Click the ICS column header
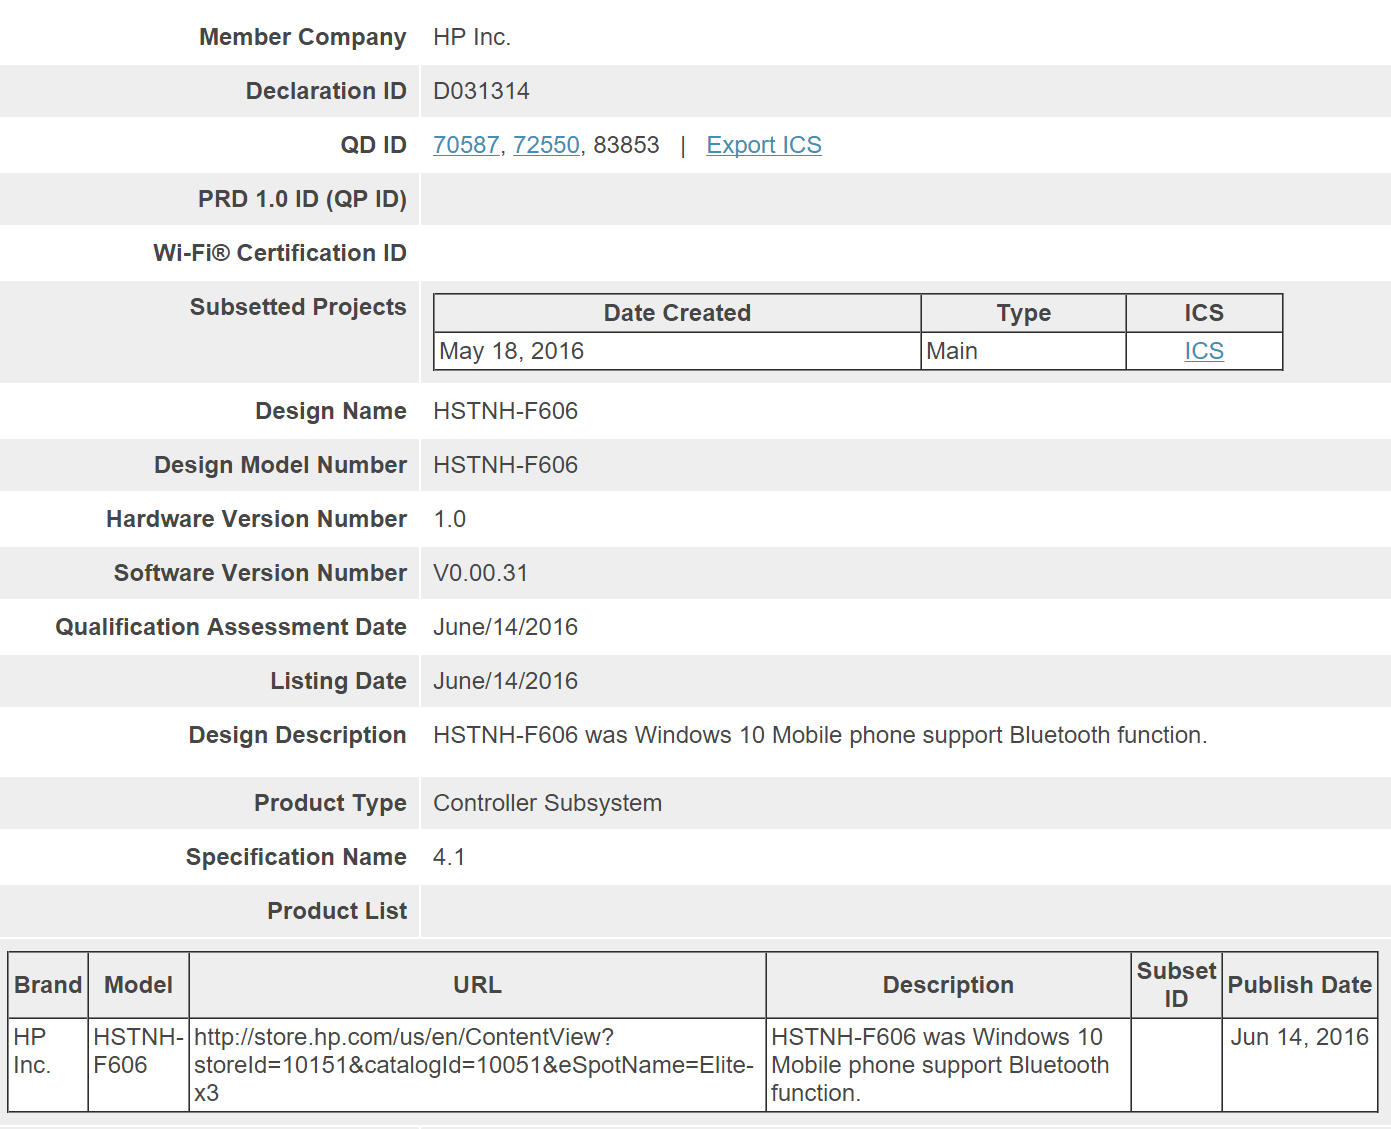Screen dimensions: 1391x1129 coord(1204,313)
